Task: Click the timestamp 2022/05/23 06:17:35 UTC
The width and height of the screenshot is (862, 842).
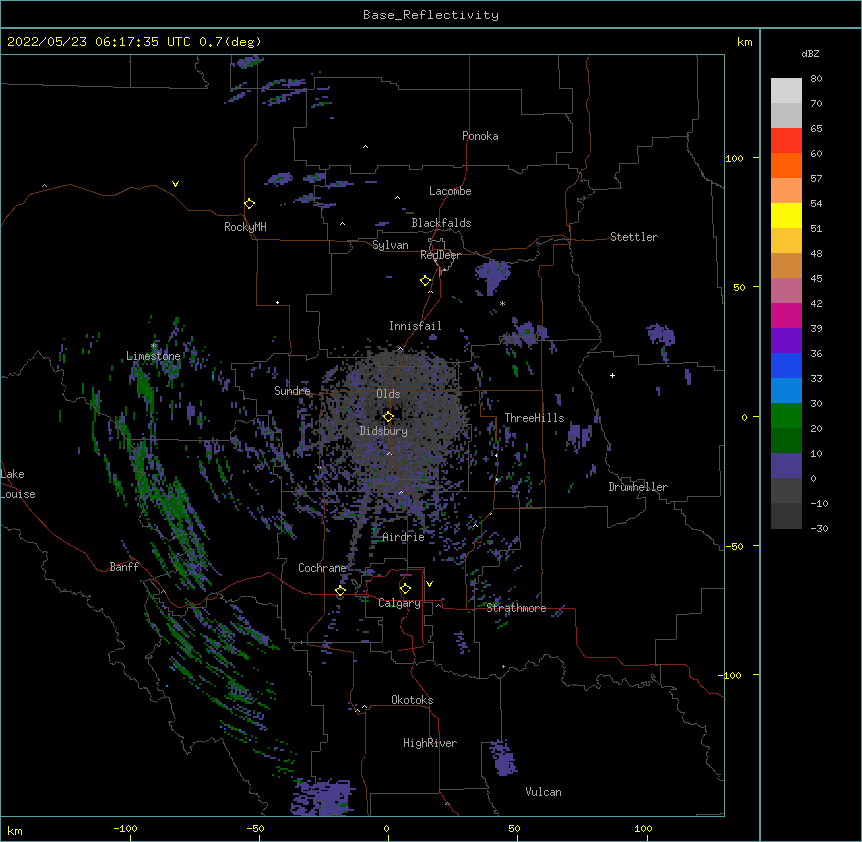Action: coord(99,42)
